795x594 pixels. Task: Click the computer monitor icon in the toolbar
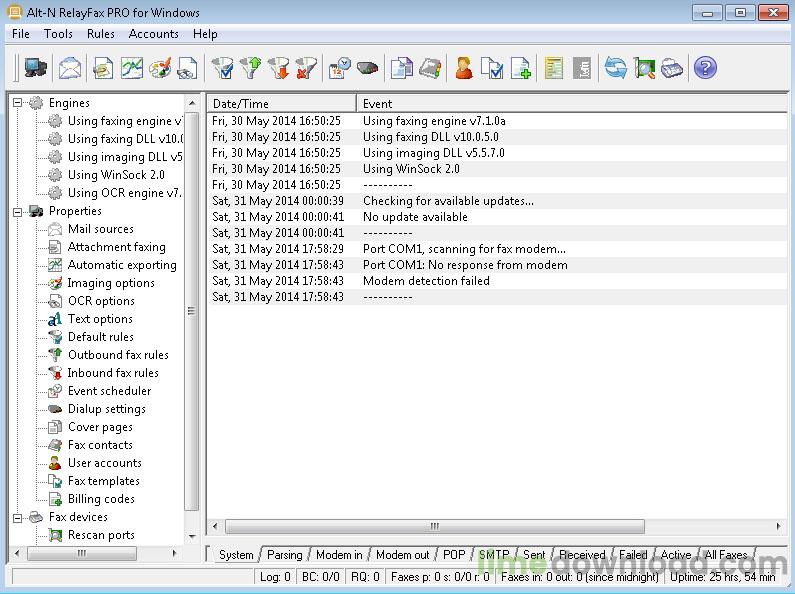tap(35, 67)
